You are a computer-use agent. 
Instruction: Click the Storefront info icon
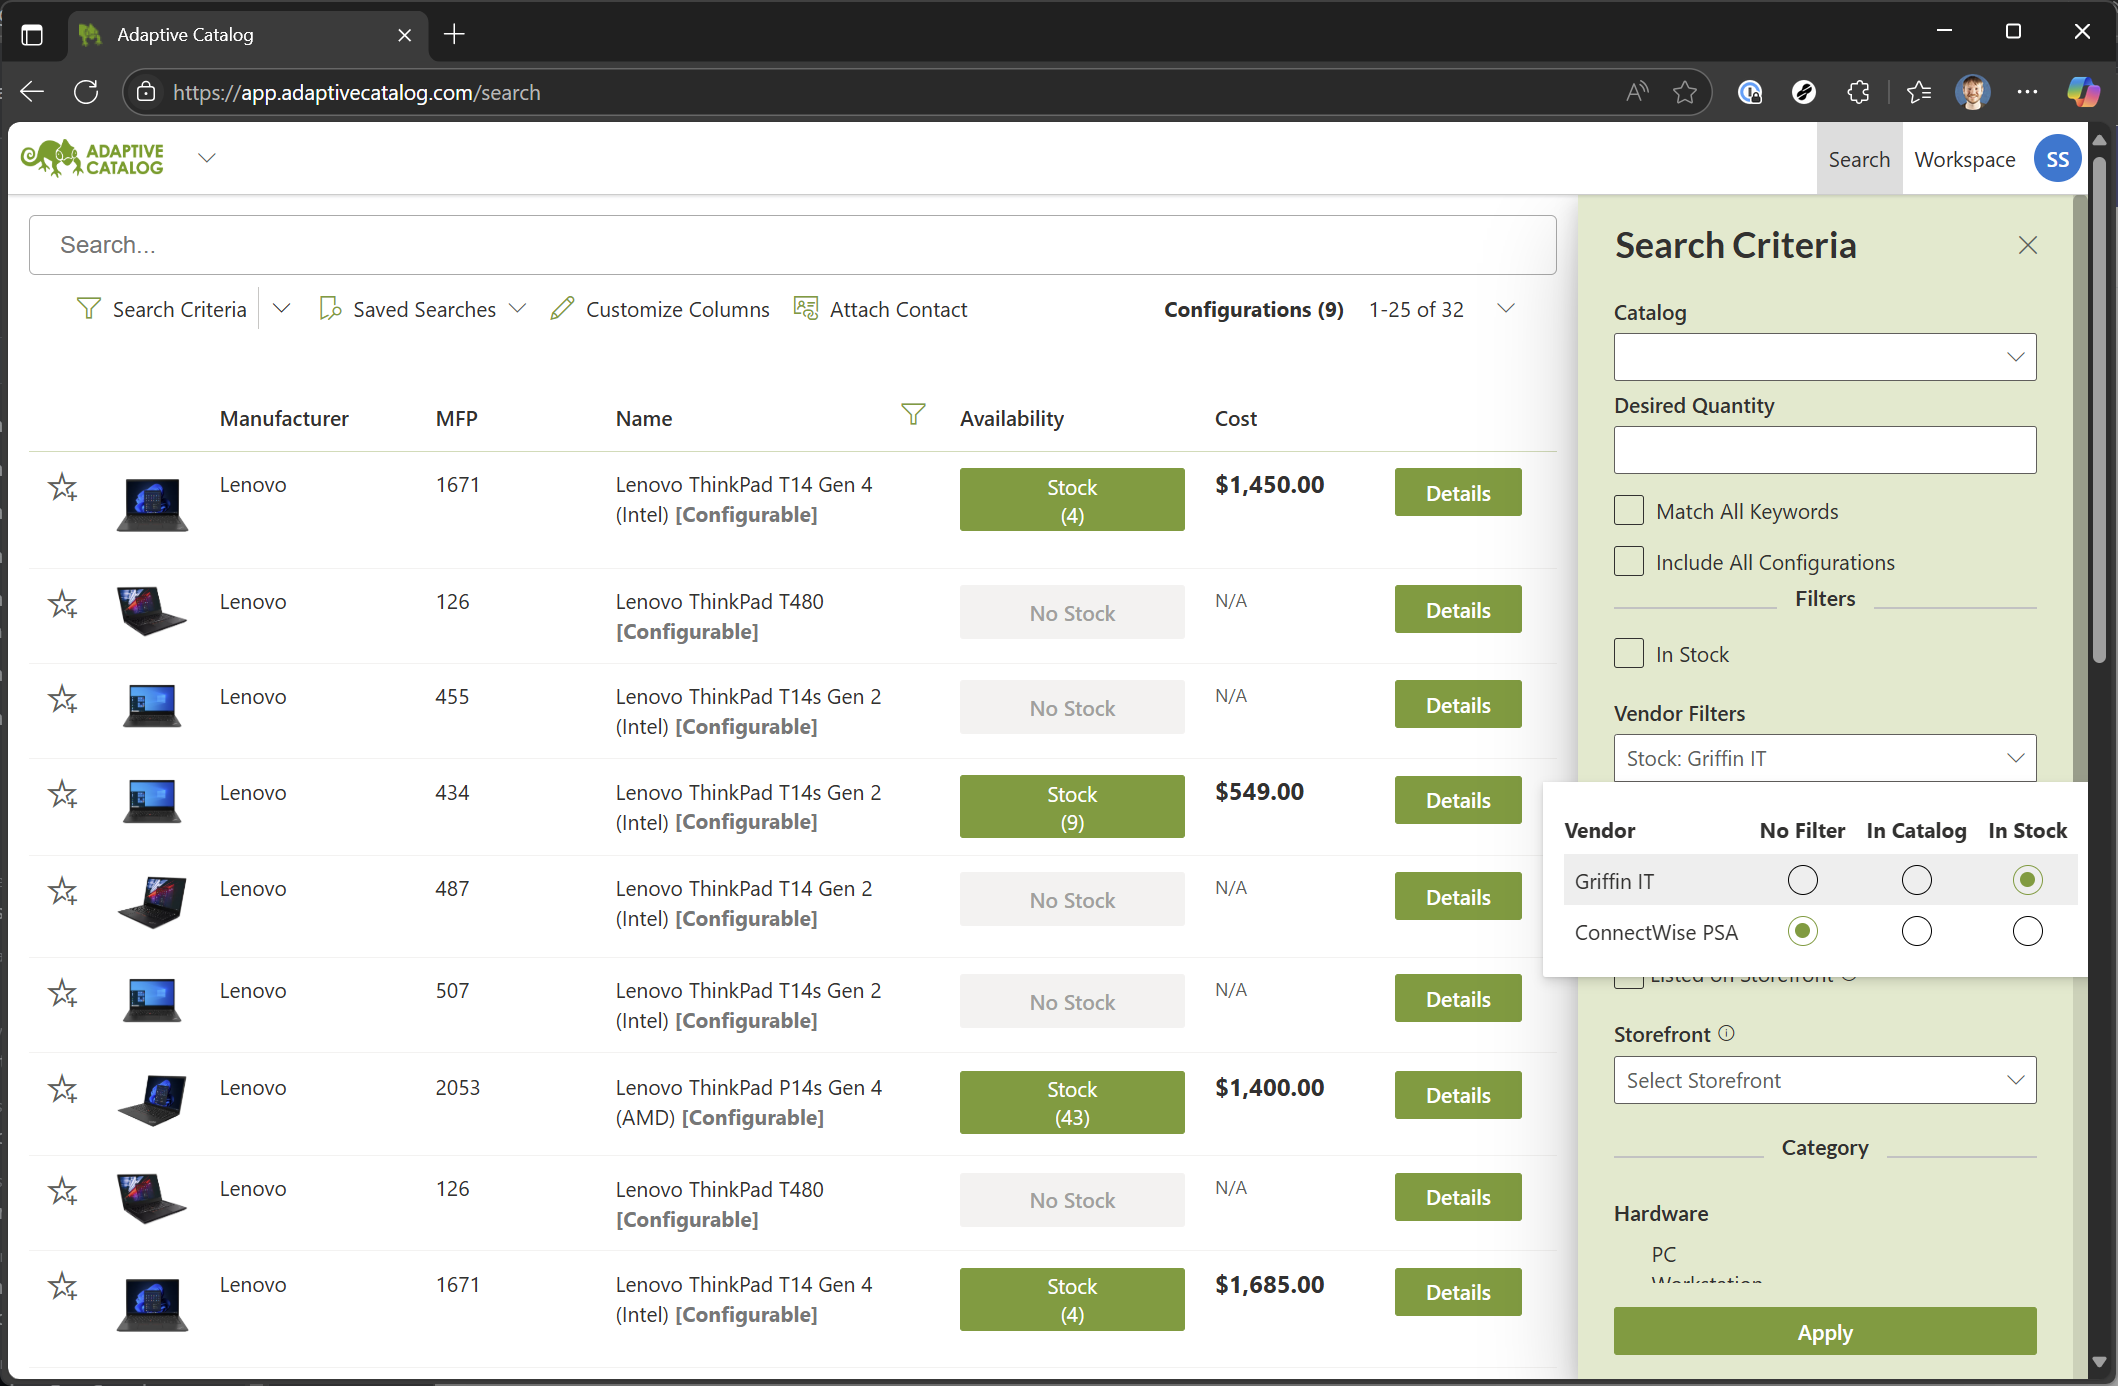pyautogui.click(x=1726, y=1033)
